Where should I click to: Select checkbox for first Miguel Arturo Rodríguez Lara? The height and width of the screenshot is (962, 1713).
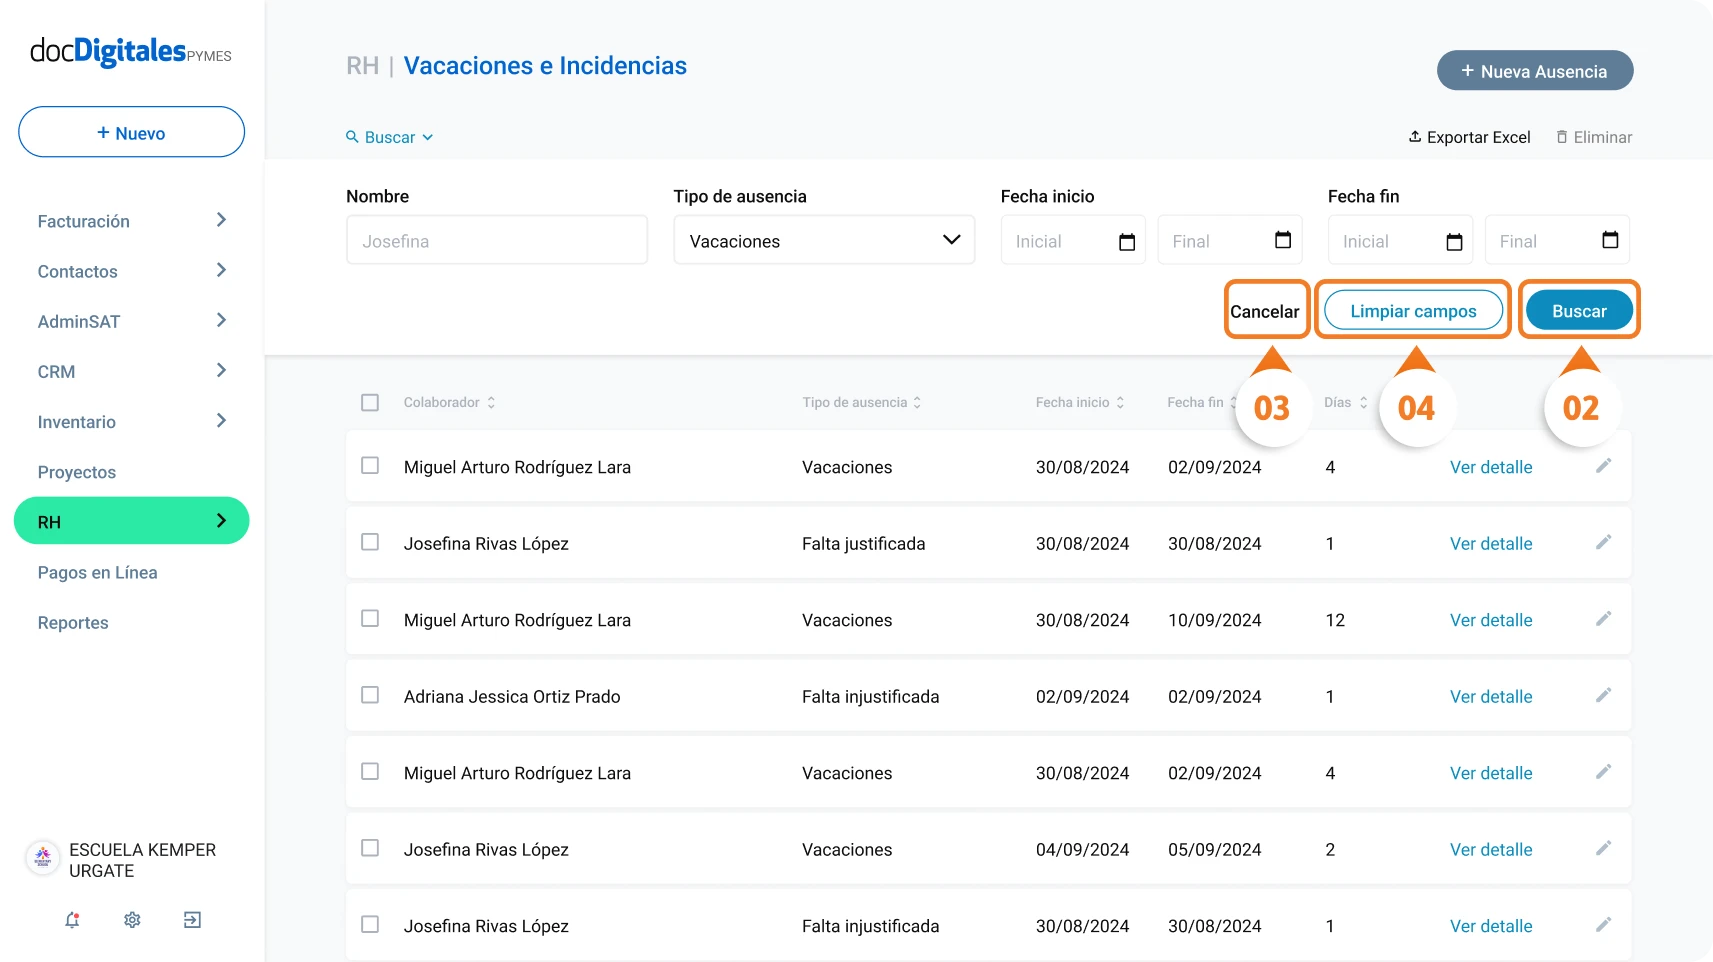370,466
